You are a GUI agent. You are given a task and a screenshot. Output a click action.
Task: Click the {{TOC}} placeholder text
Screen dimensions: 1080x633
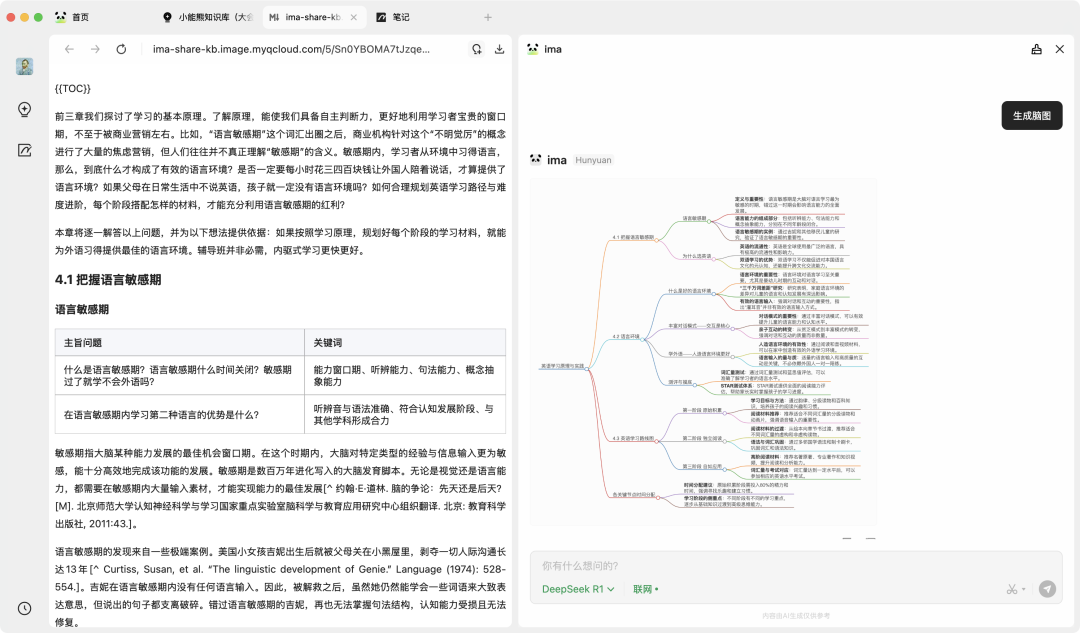73,88
